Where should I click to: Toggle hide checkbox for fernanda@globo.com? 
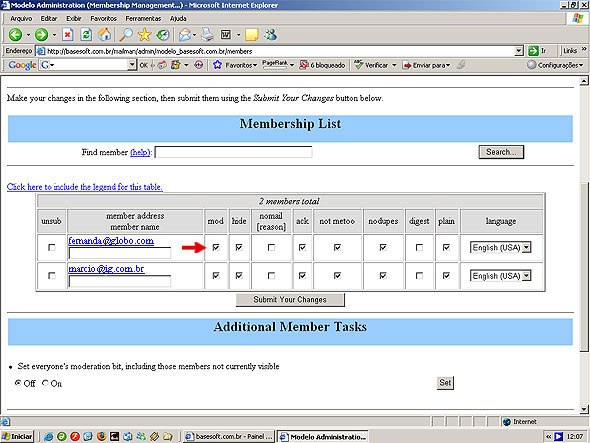tap(239, 247)
